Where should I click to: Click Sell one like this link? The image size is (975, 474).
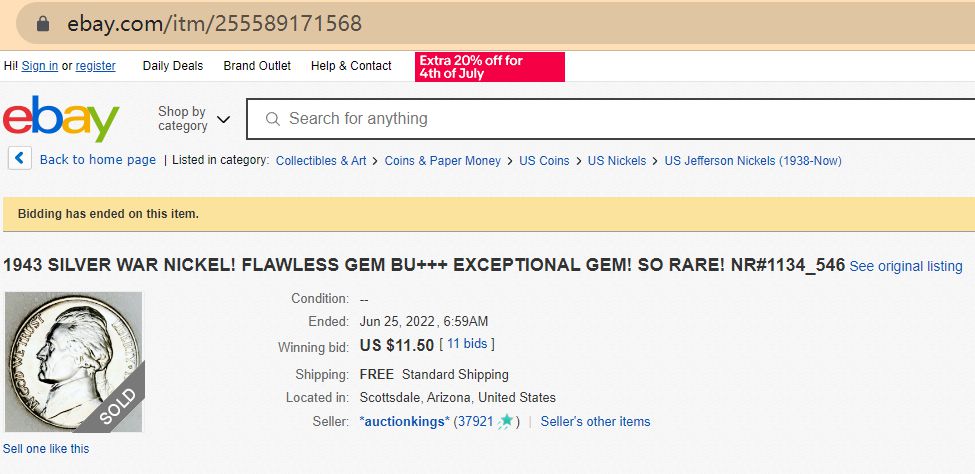click(46, 448)
